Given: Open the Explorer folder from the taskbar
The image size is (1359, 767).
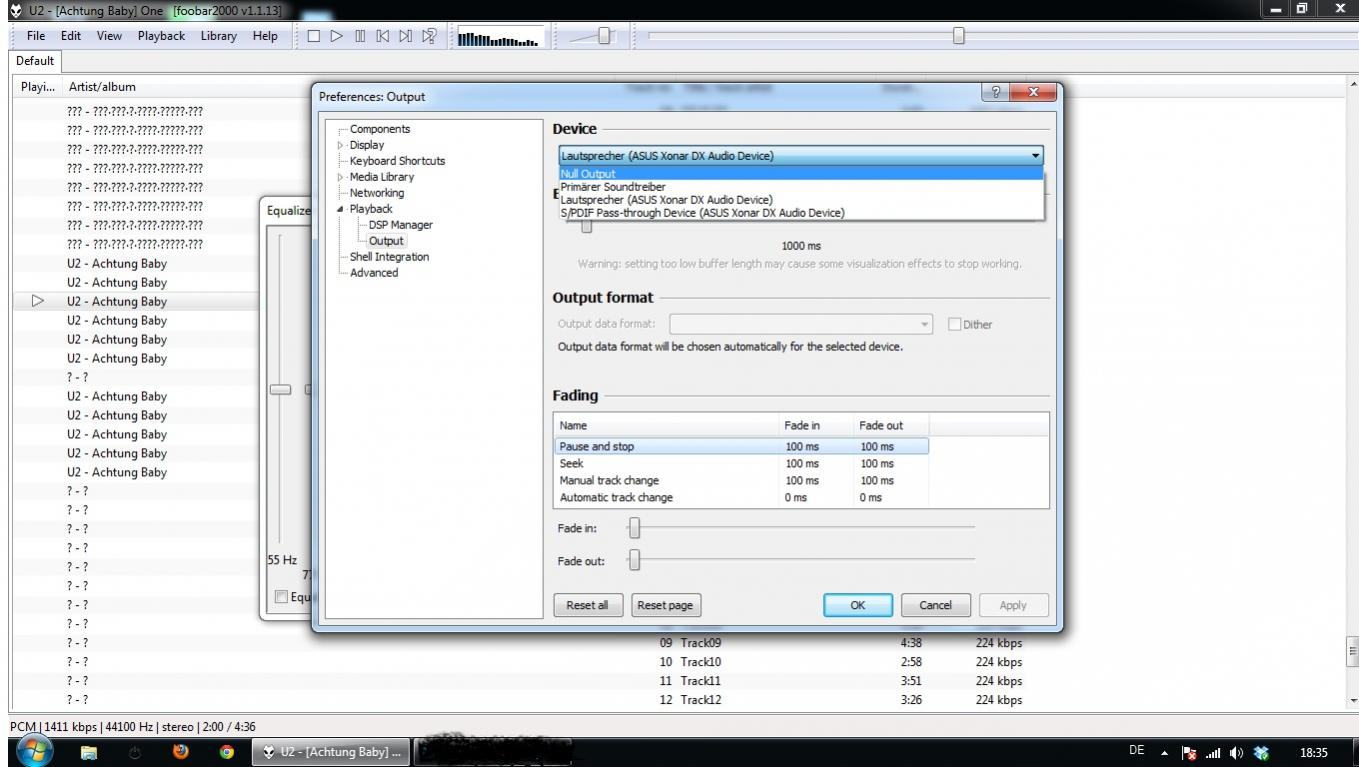Looking at the screenshot, I should 89,752.
